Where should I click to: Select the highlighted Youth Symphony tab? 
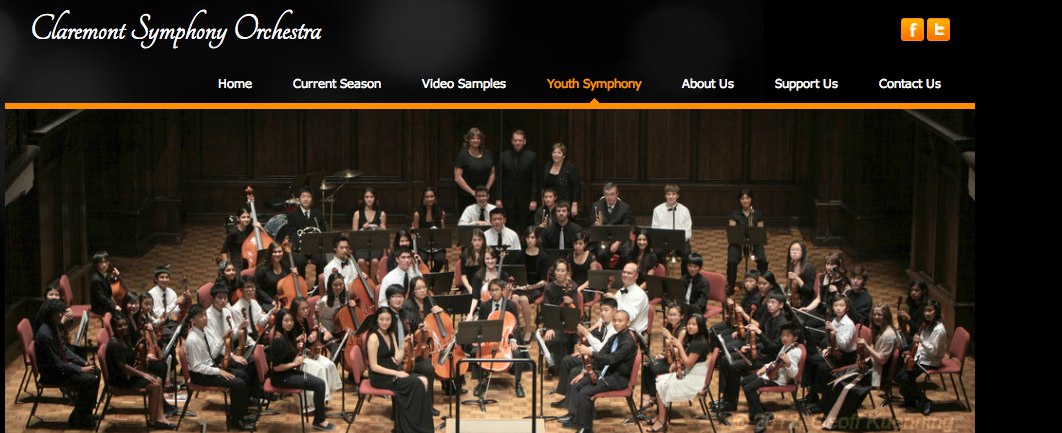pos(594,84)
